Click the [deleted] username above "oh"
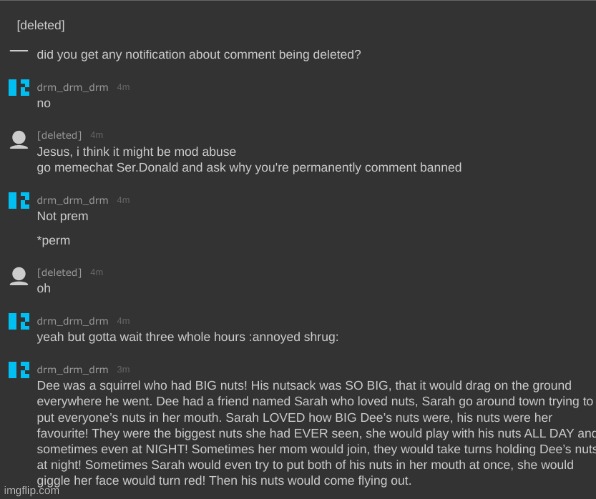The height and width of the screenshot is (499, 596). (59, 272)
